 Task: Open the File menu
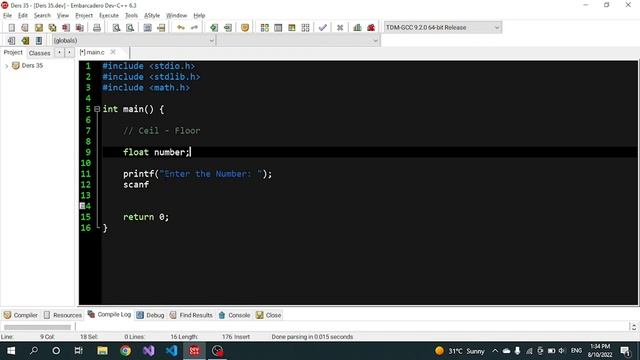click(x=7, y=16)
